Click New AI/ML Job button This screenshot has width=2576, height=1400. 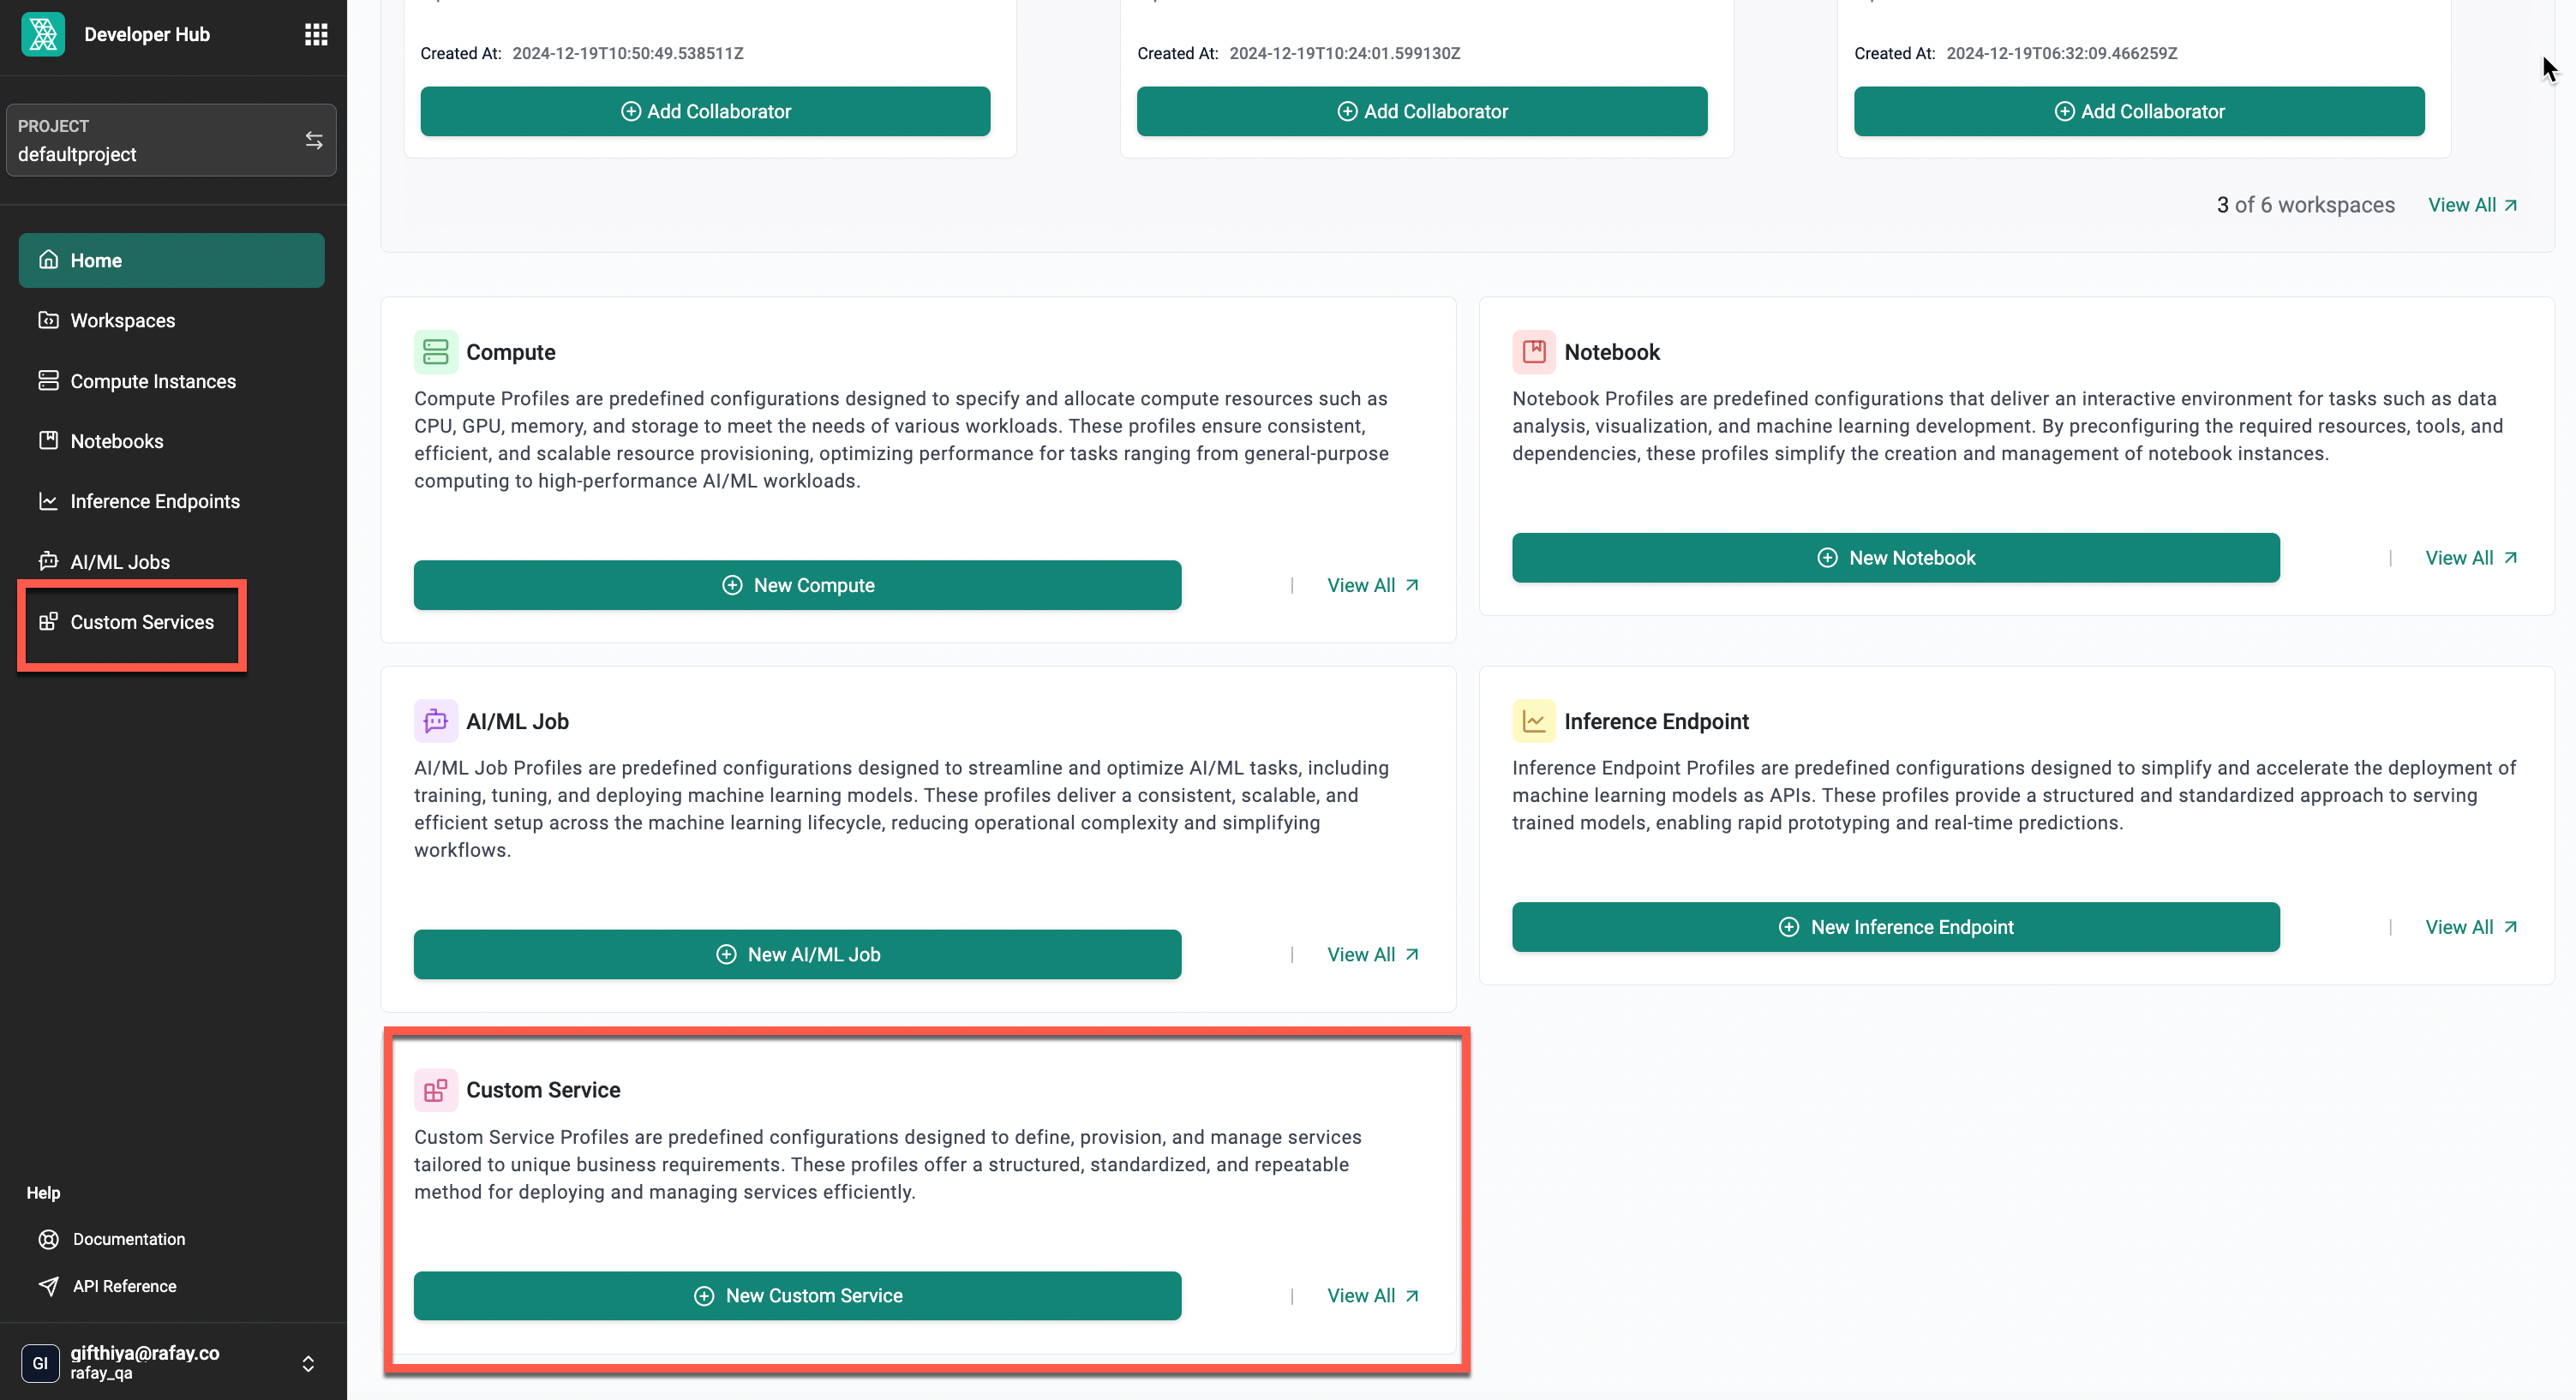coord(799,954)
